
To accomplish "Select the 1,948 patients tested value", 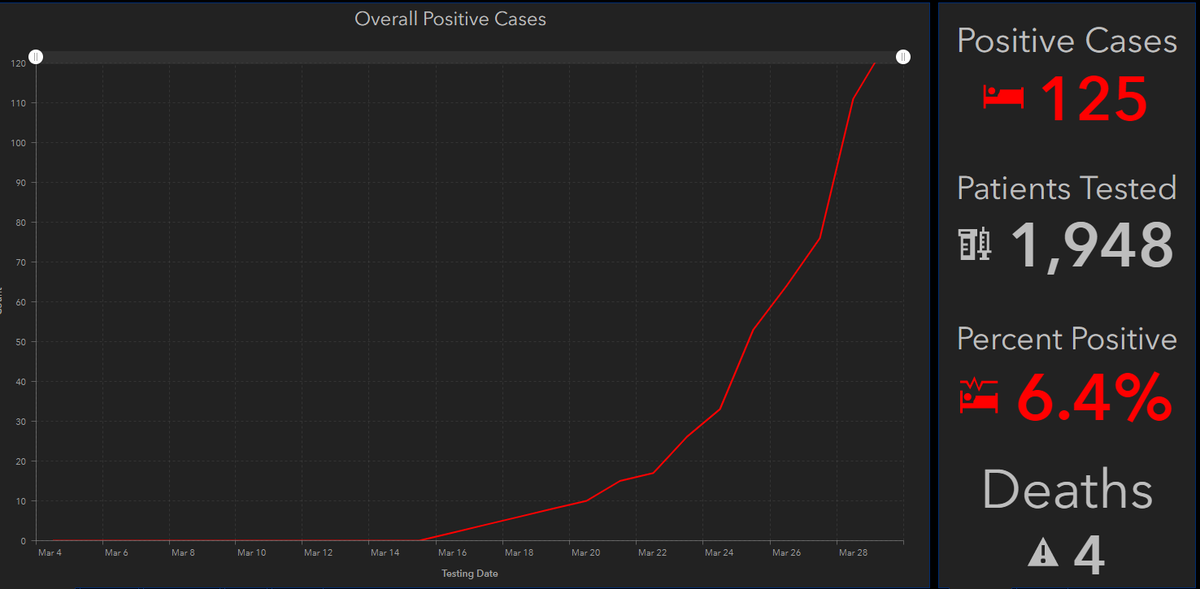I will tap(1091, 245).
